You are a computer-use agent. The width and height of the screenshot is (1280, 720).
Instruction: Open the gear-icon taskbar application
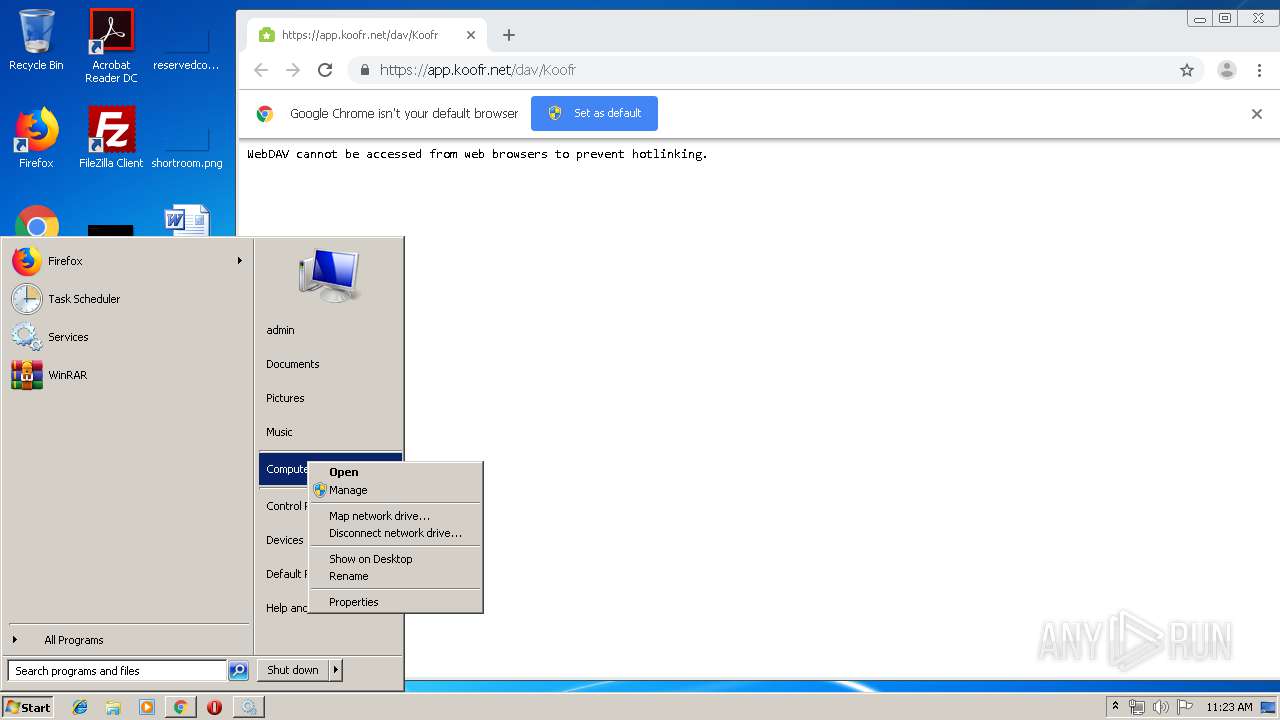coord(248,707)
